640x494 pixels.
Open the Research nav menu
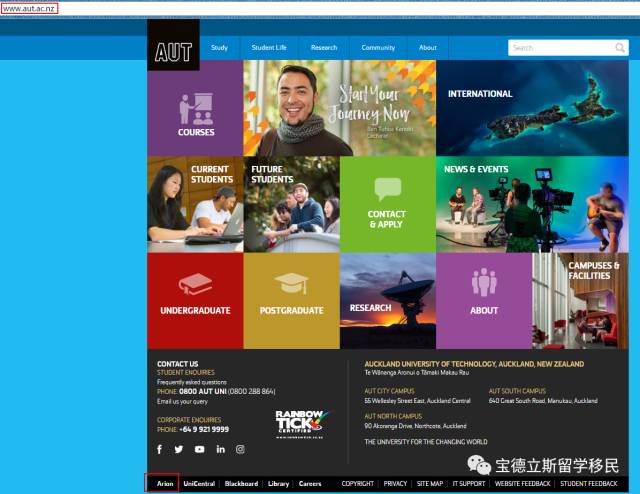(x=324, y=47)
